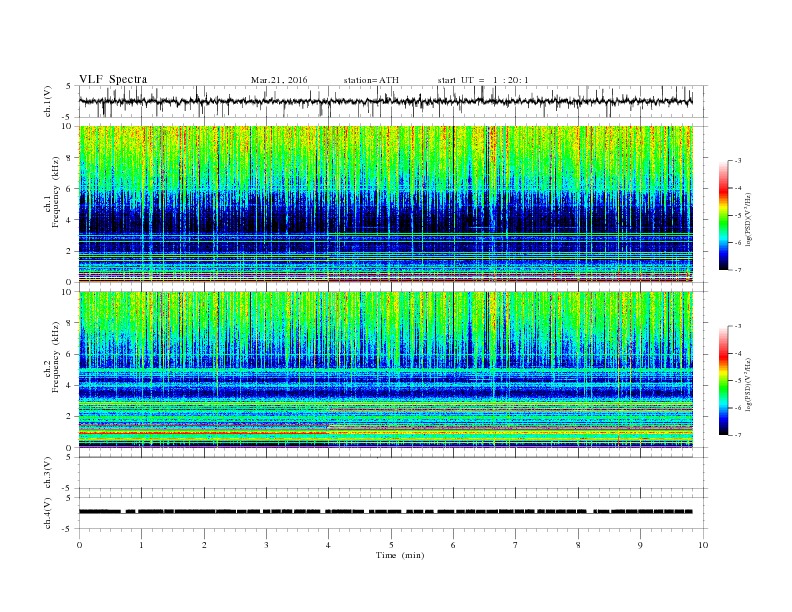Click time axis tick label "0"
This screenshot has height=612, width=792.
(79, 545)
